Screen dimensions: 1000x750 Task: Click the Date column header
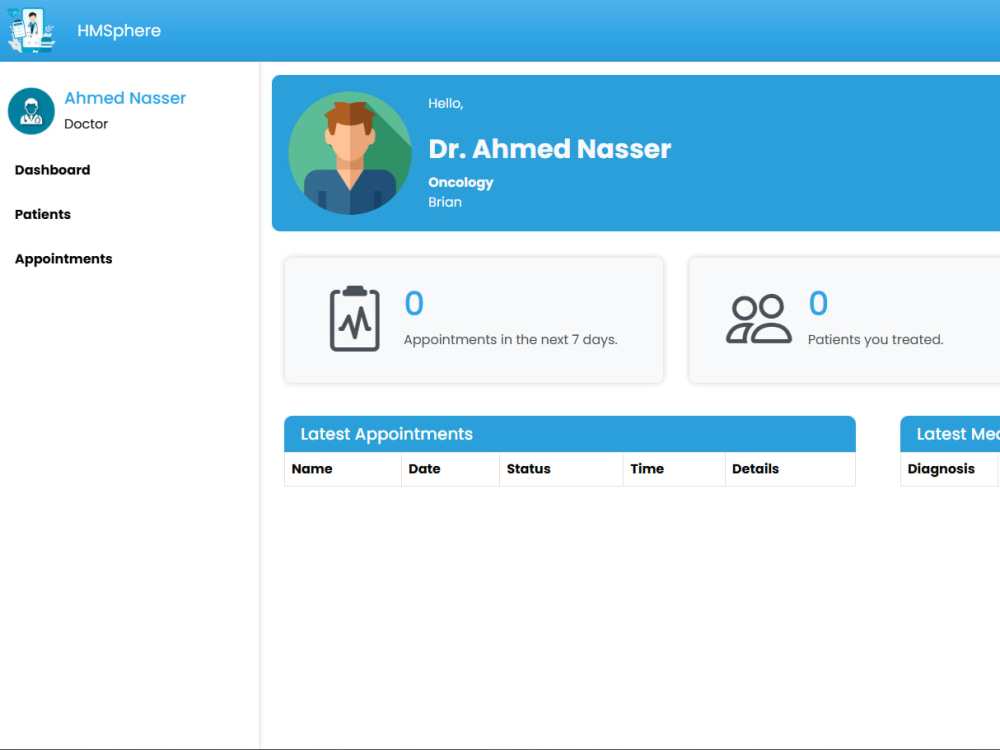click(450, 469)
